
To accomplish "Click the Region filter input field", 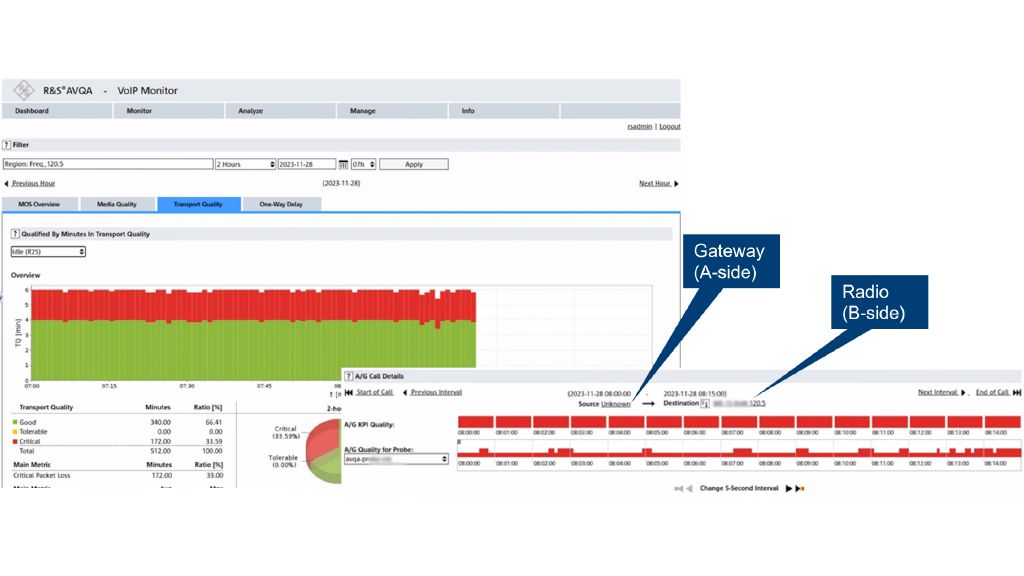I will click(x=107, y=164).
